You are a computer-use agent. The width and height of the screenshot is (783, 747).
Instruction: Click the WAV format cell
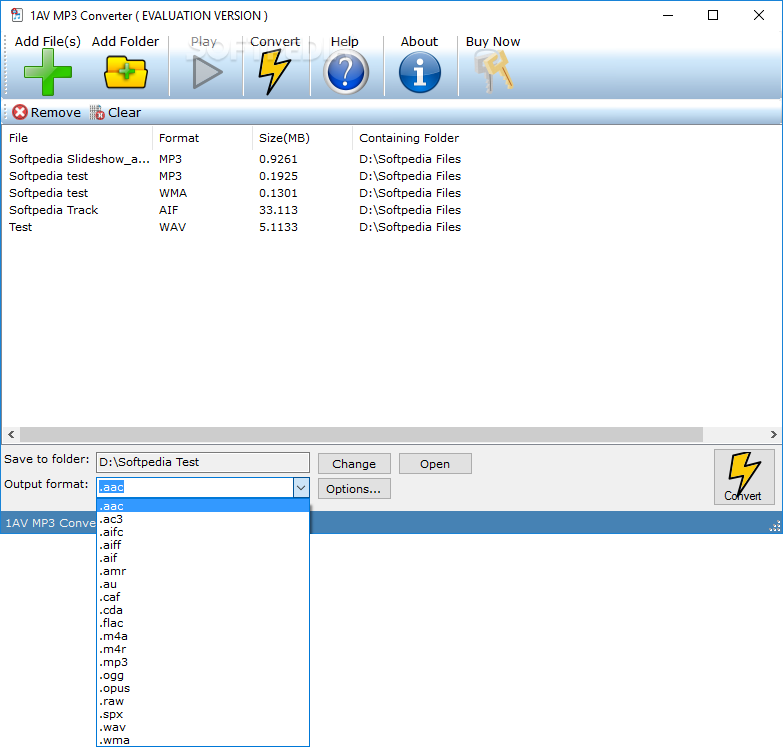point(172,227)
